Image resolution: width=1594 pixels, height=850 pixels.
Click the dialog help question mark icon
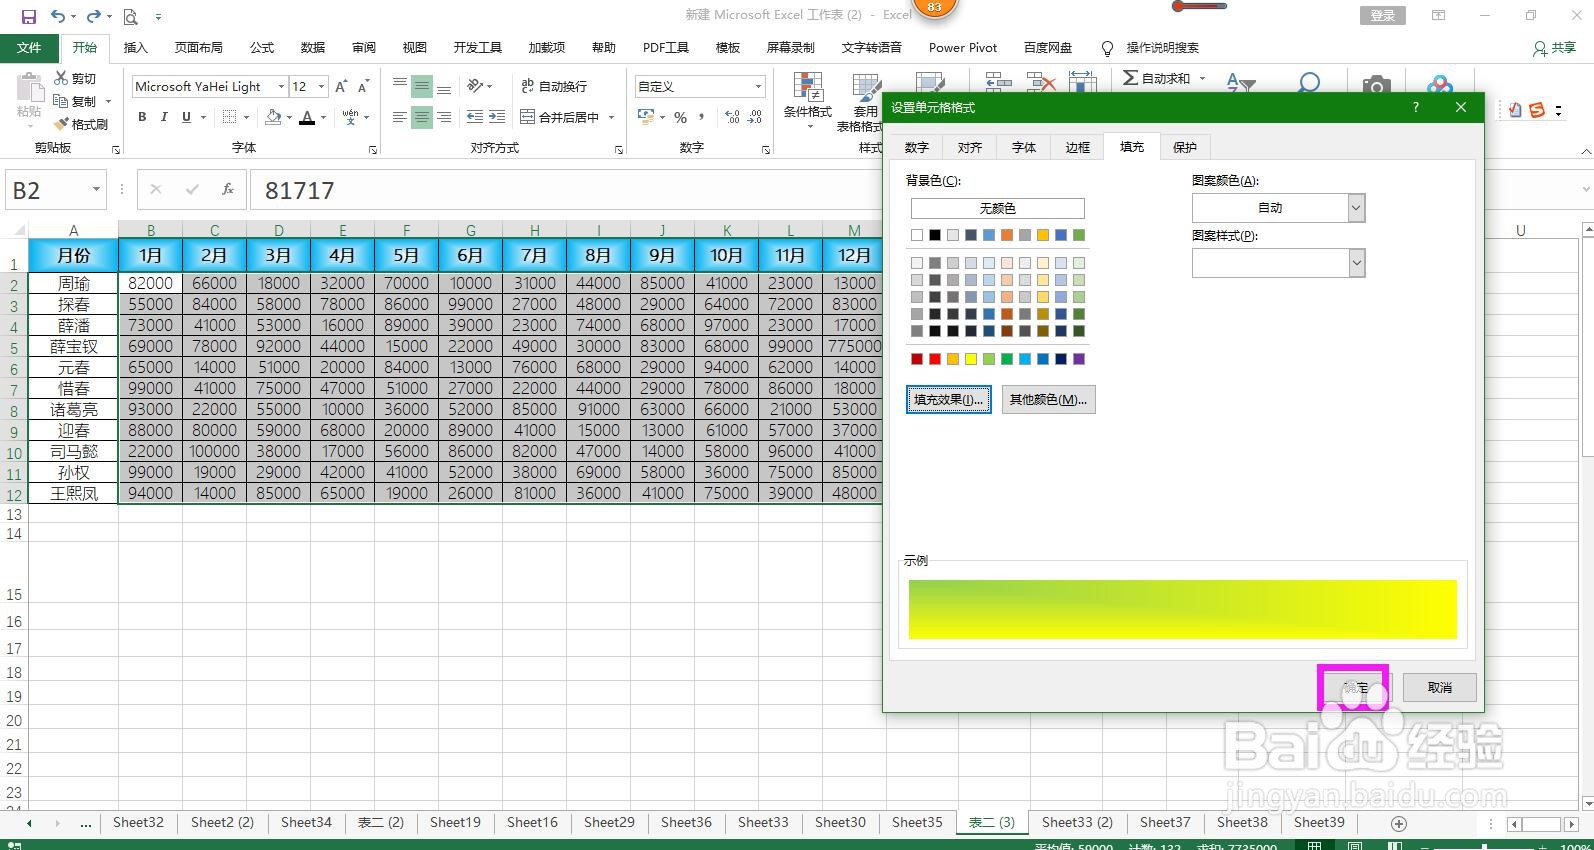pyautogui.click(x=1415, y=107)
